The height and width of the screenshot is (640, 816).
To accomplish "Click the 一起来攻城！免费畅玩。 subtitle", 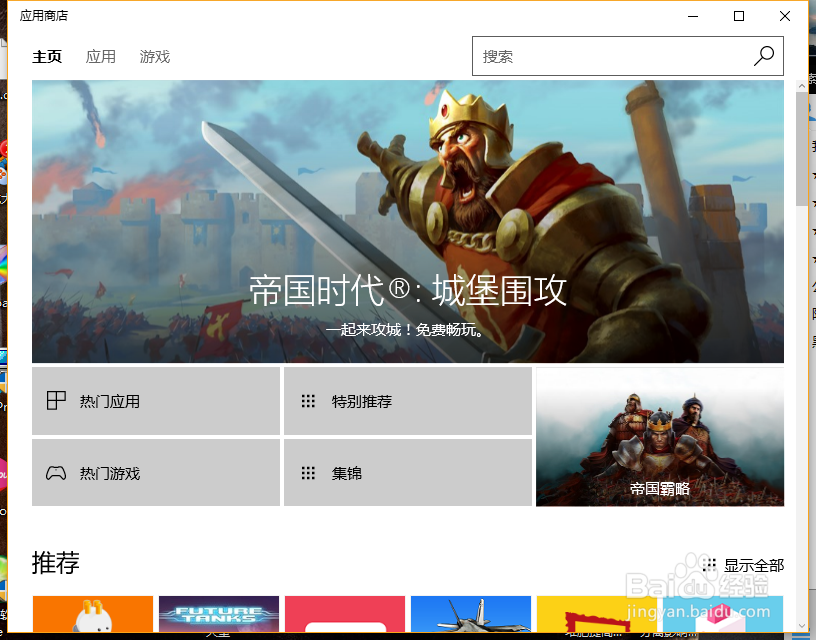I will click(405, 329).
